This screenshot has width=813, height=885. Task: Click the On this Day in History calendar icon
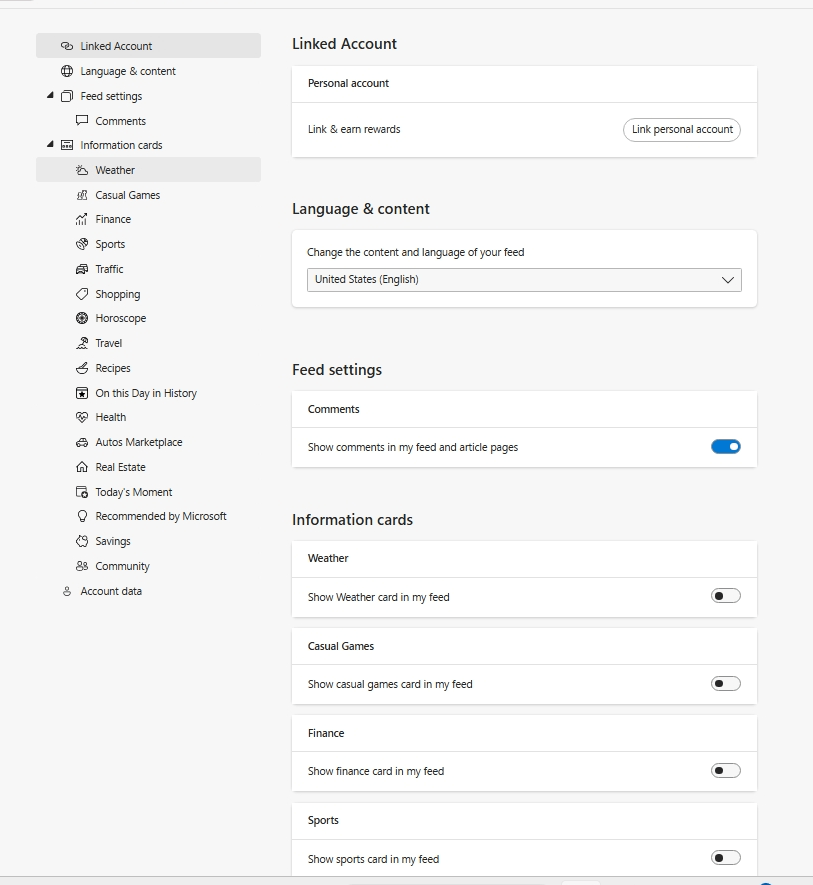click(x=82, y=393)
